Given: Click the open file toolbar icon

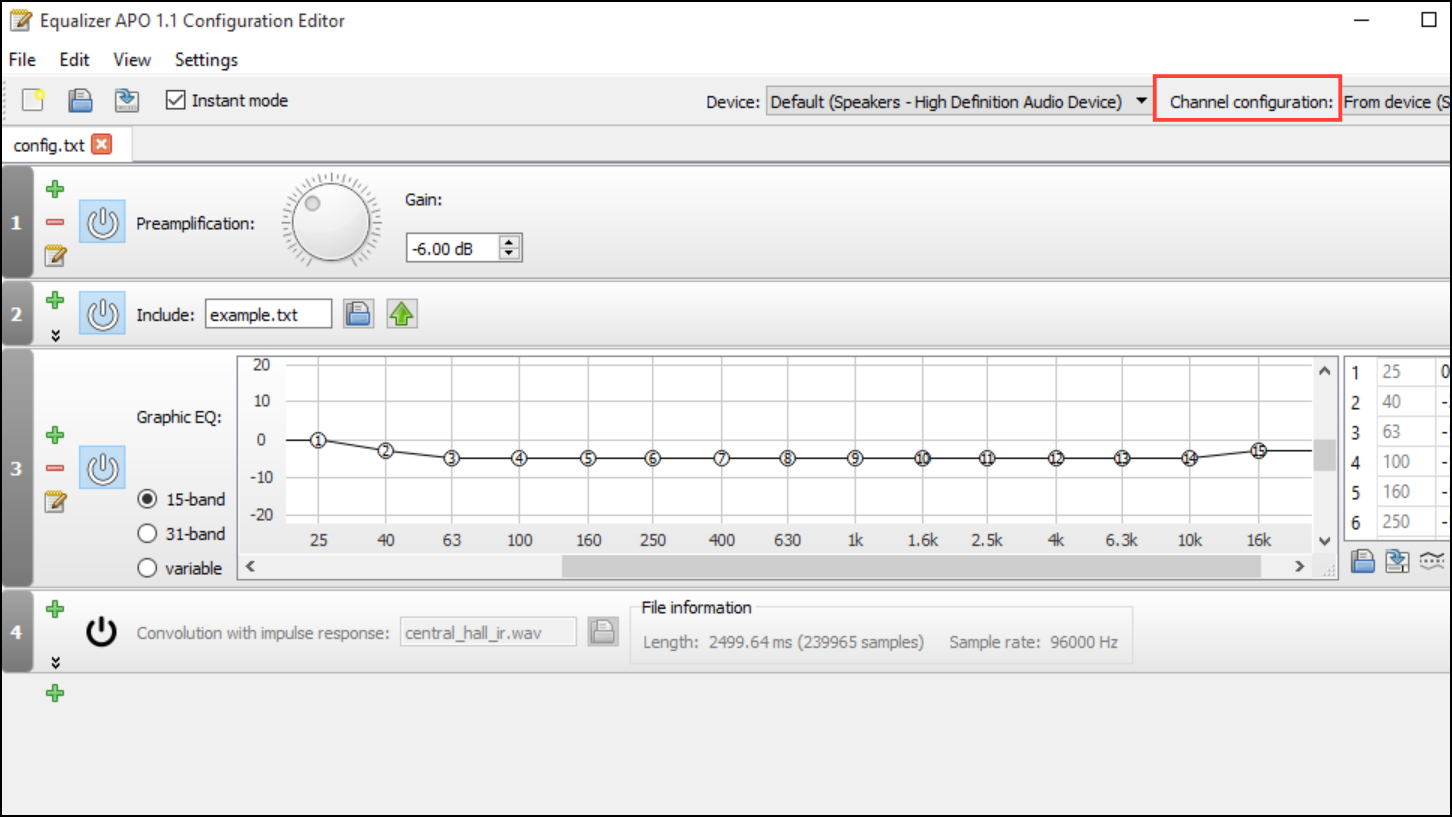Looking at the screenshot, I should pyautogui.click(x=80, y=100).
